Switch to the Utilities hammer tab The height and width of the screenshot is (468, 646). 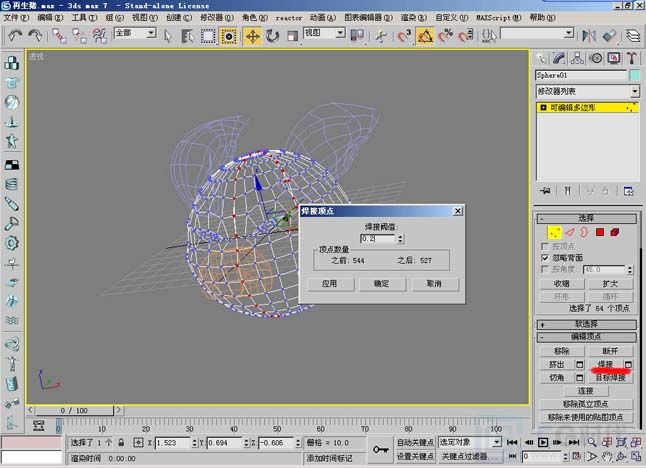[632, 58]
